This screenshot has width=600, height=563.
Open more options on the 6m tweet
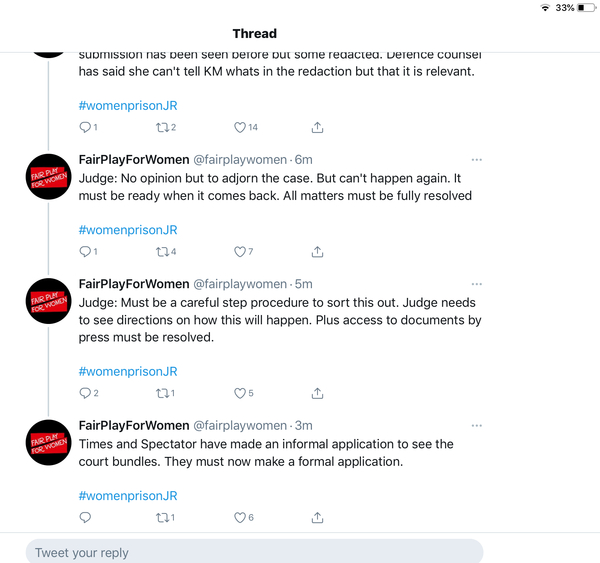[477, 160]
